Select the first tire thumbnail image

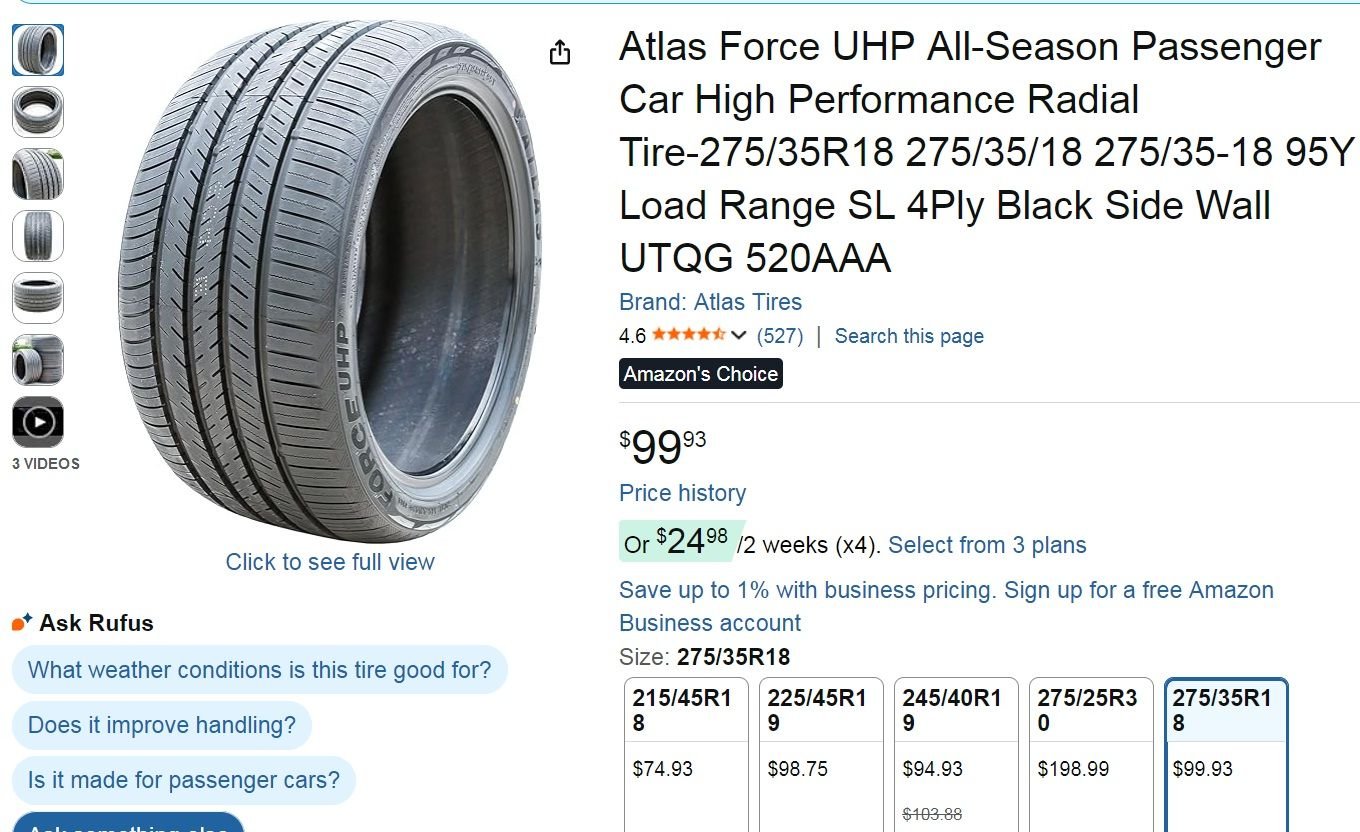click(x=38, y=50)
